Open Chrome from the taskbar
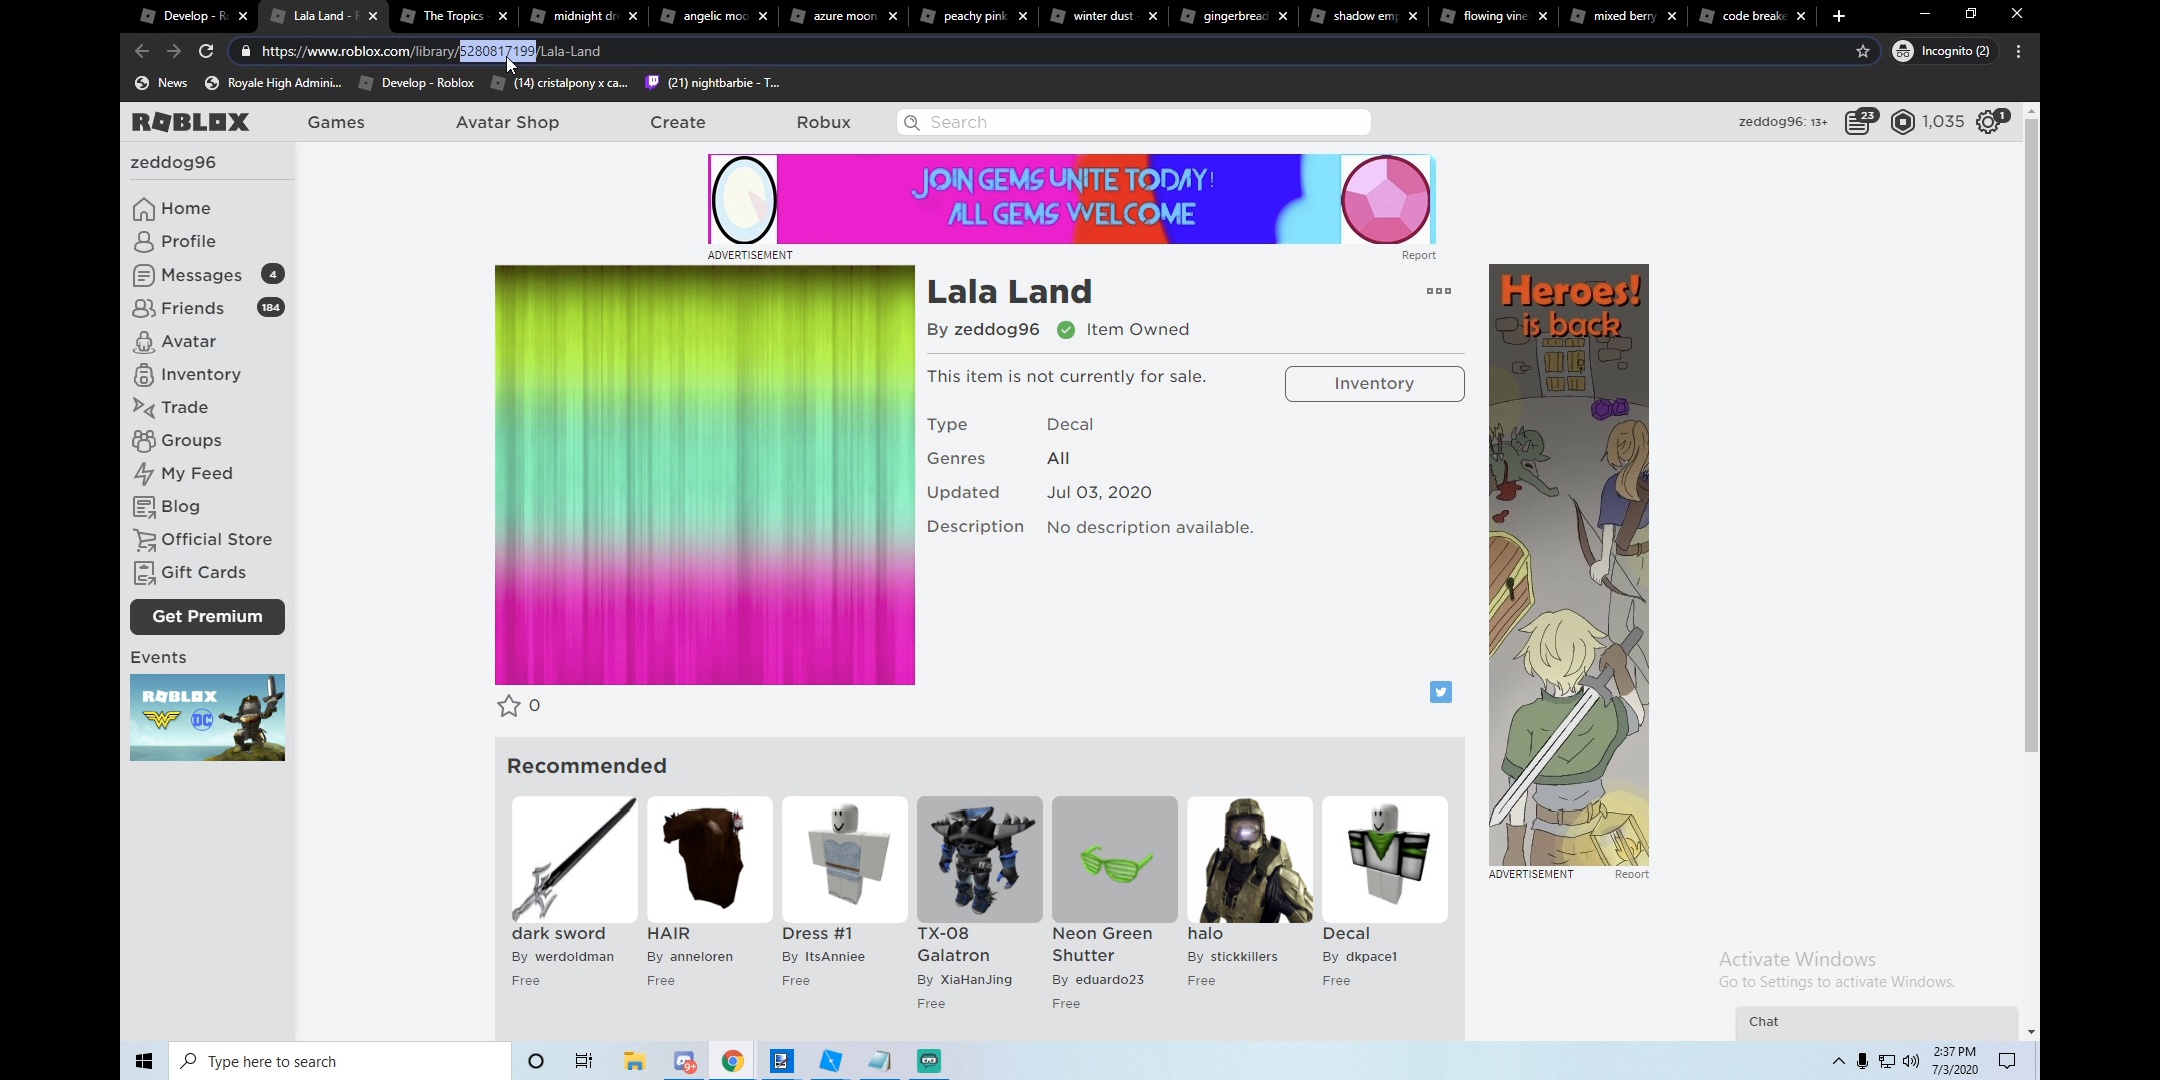Viewport: 2160px width, 1080px height. point(732,1061)
